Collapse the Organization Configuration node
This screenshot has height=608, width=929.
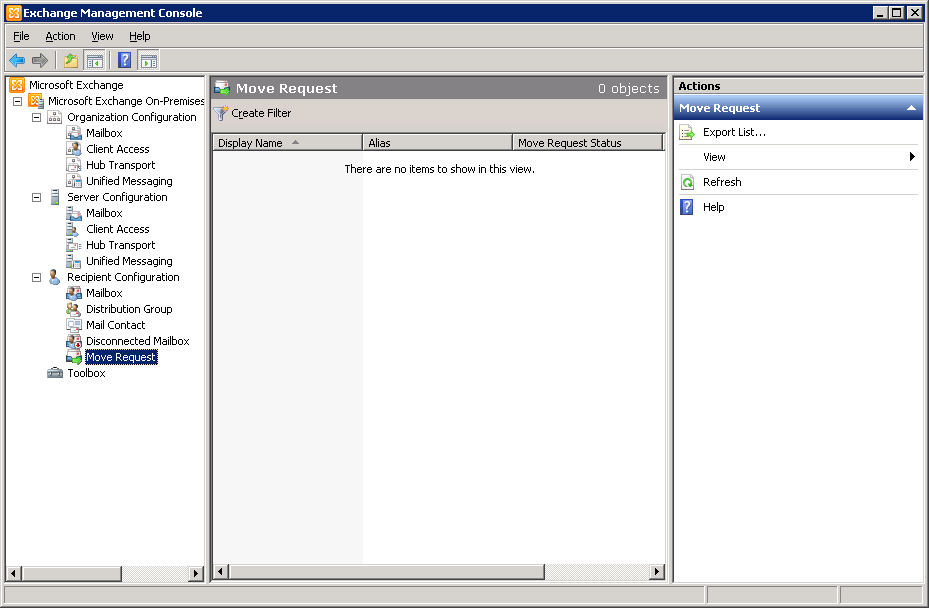37,117
